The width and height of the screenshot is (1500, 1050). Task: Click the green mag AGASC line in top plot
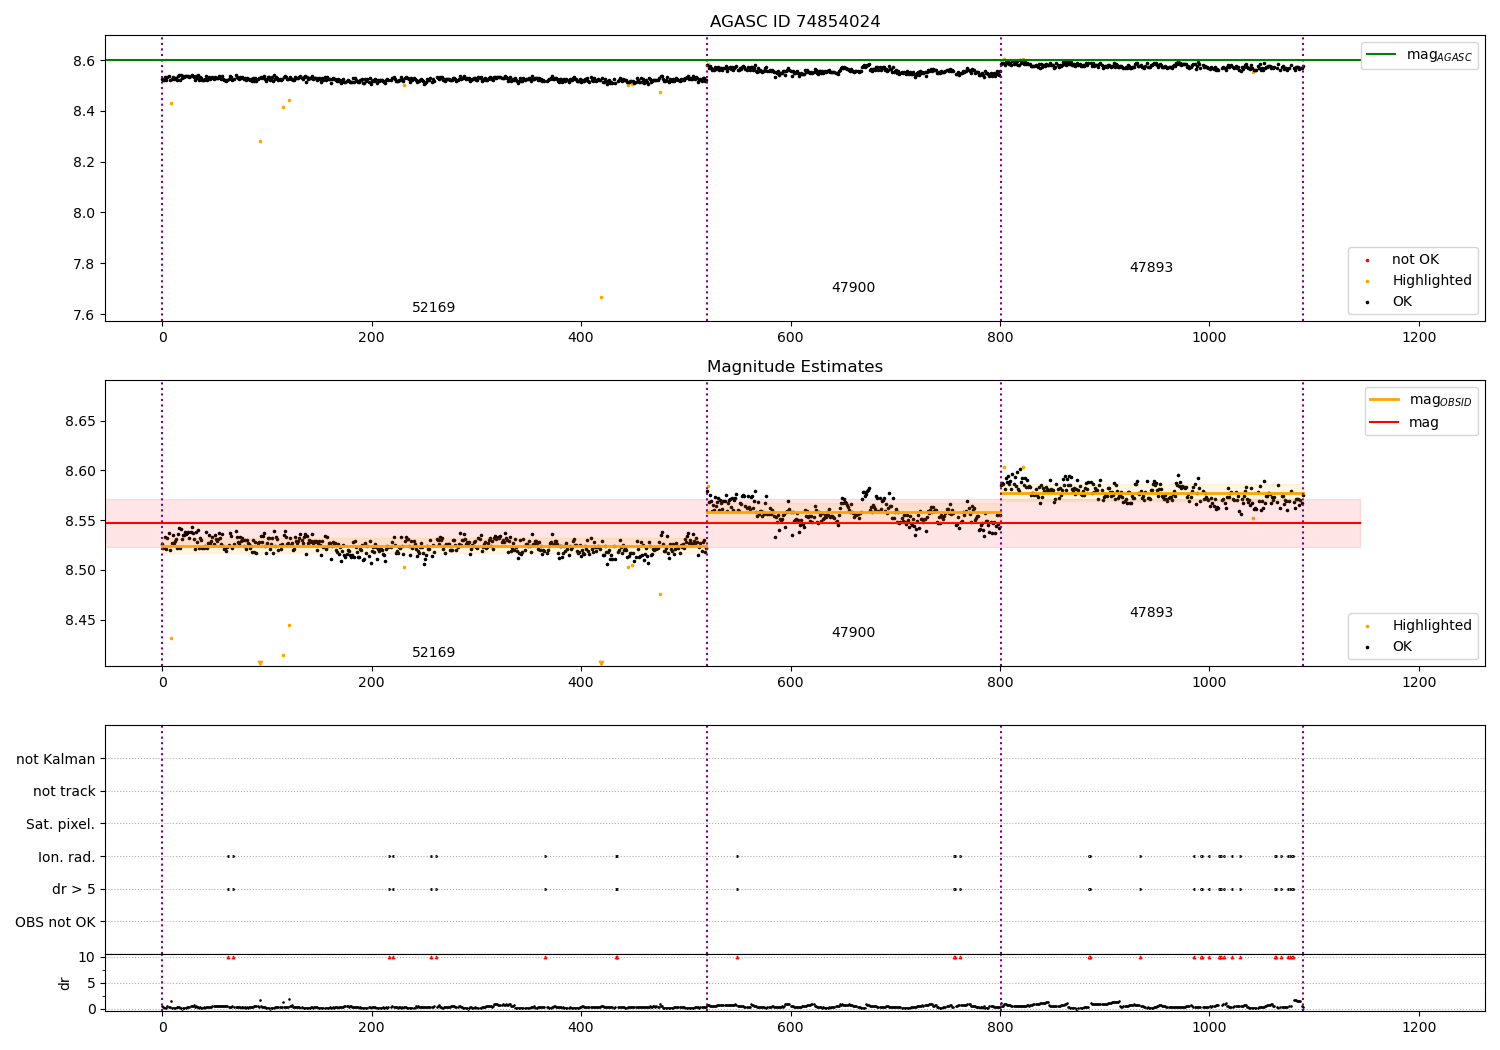click(732, 60)
